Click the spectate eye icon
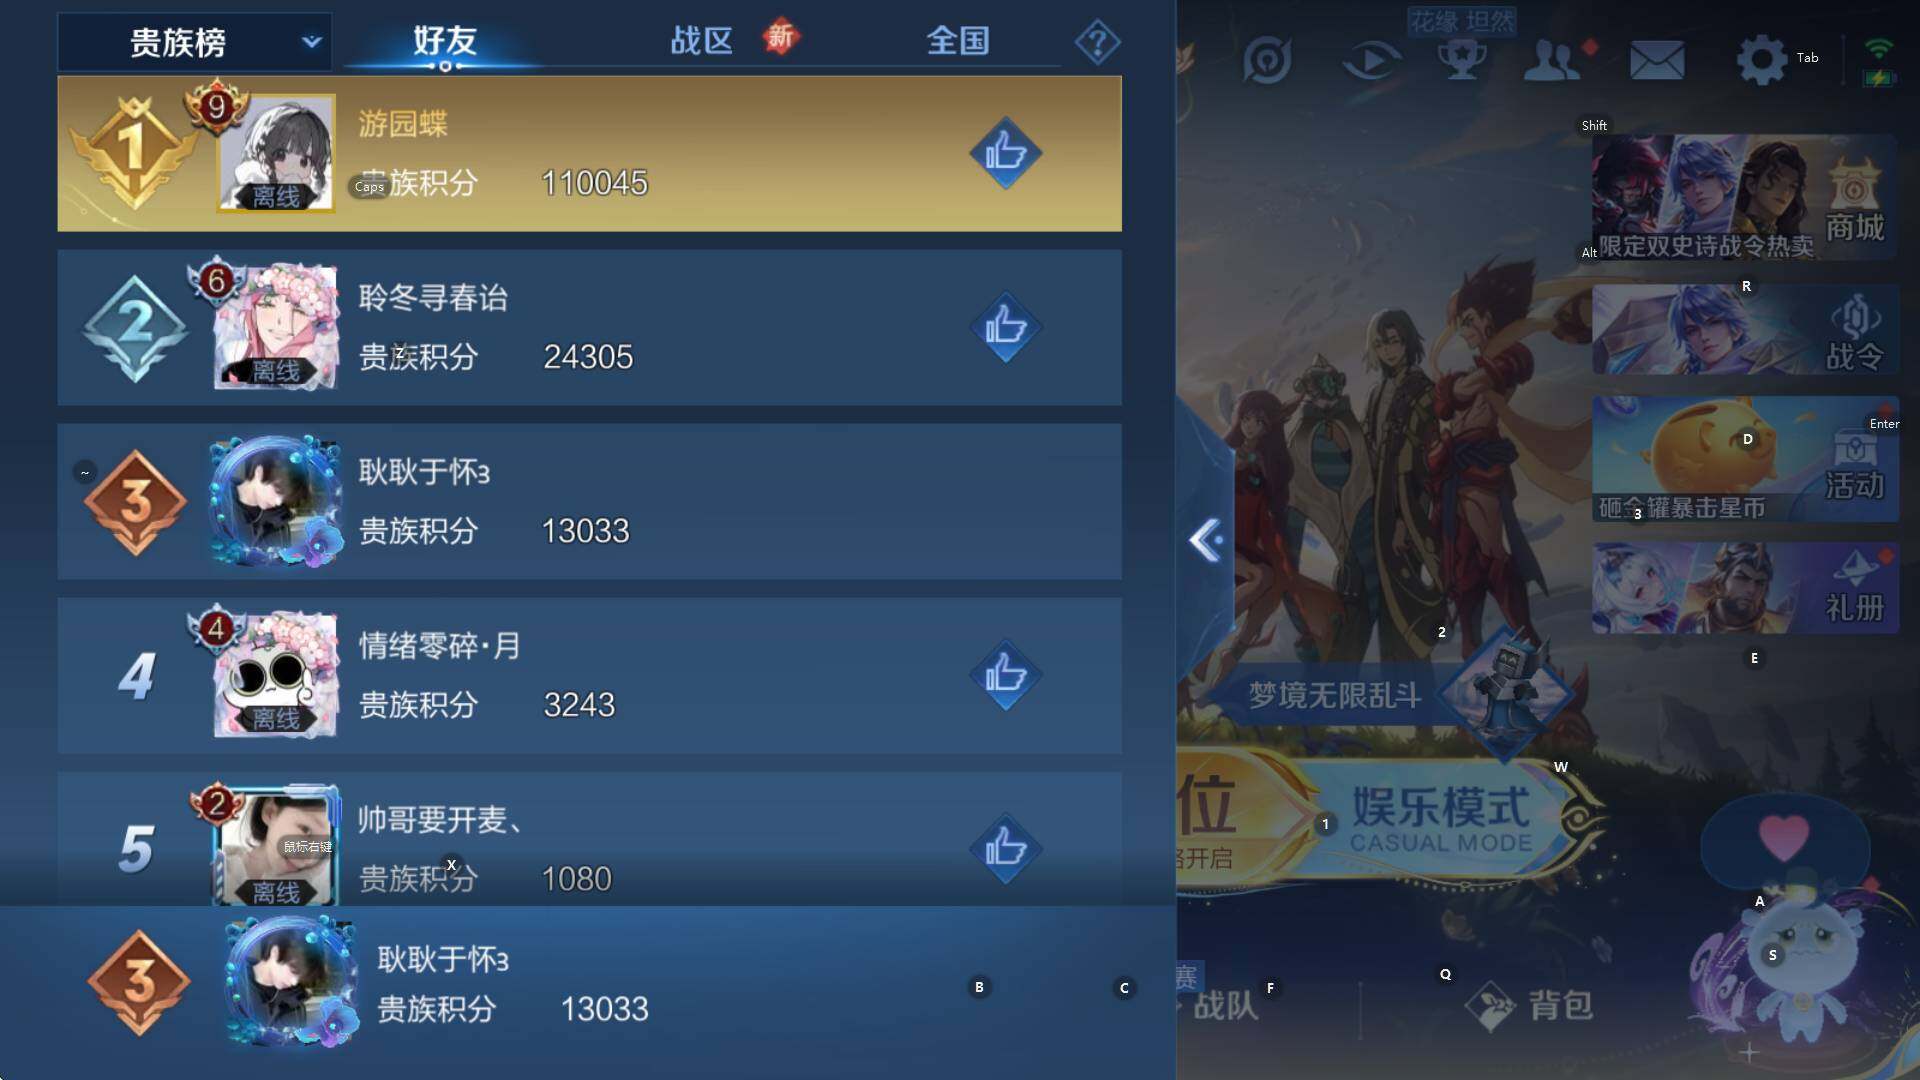 tap(1370, 60)
